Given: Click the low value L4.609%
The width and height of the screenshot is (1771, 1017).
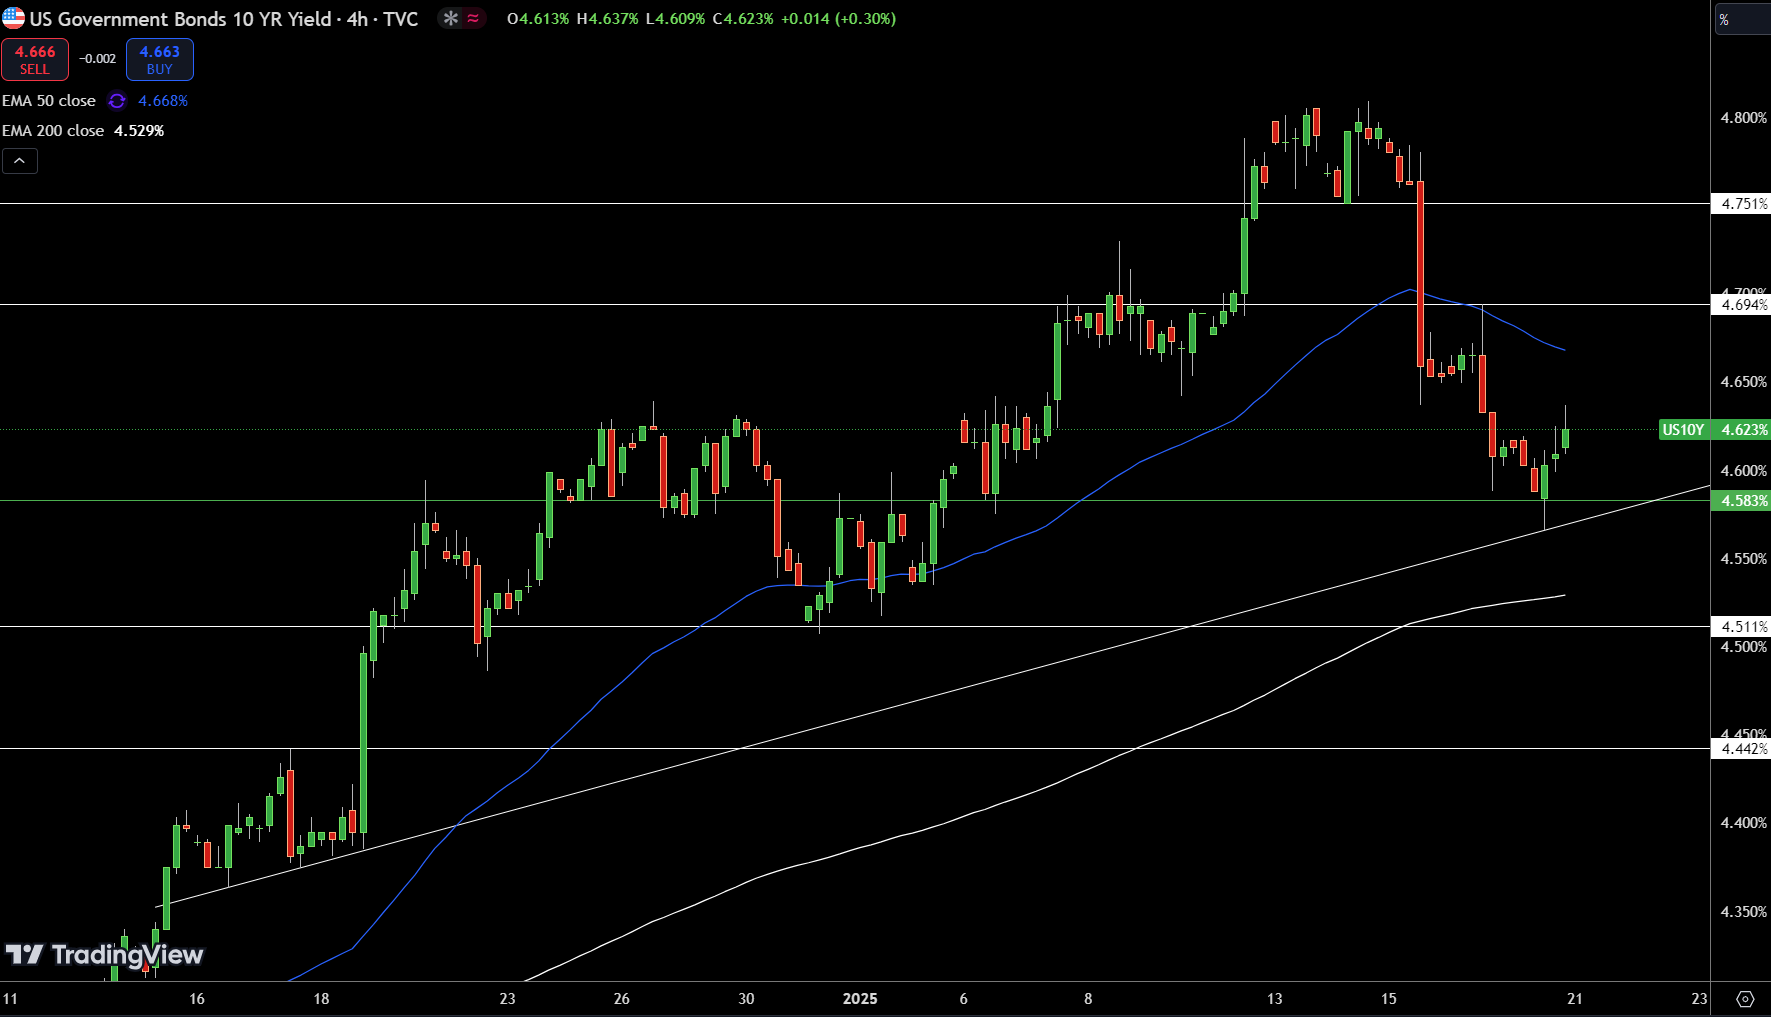Looking at the screenshot, I should [x=675, y=19].
